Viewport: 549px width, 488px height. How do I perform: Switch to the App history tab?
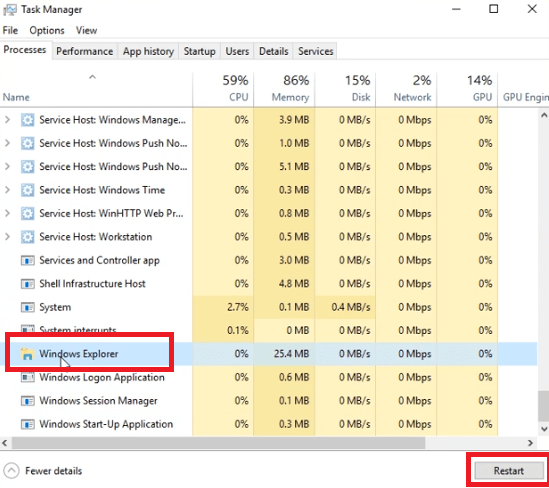click(148, 51)
